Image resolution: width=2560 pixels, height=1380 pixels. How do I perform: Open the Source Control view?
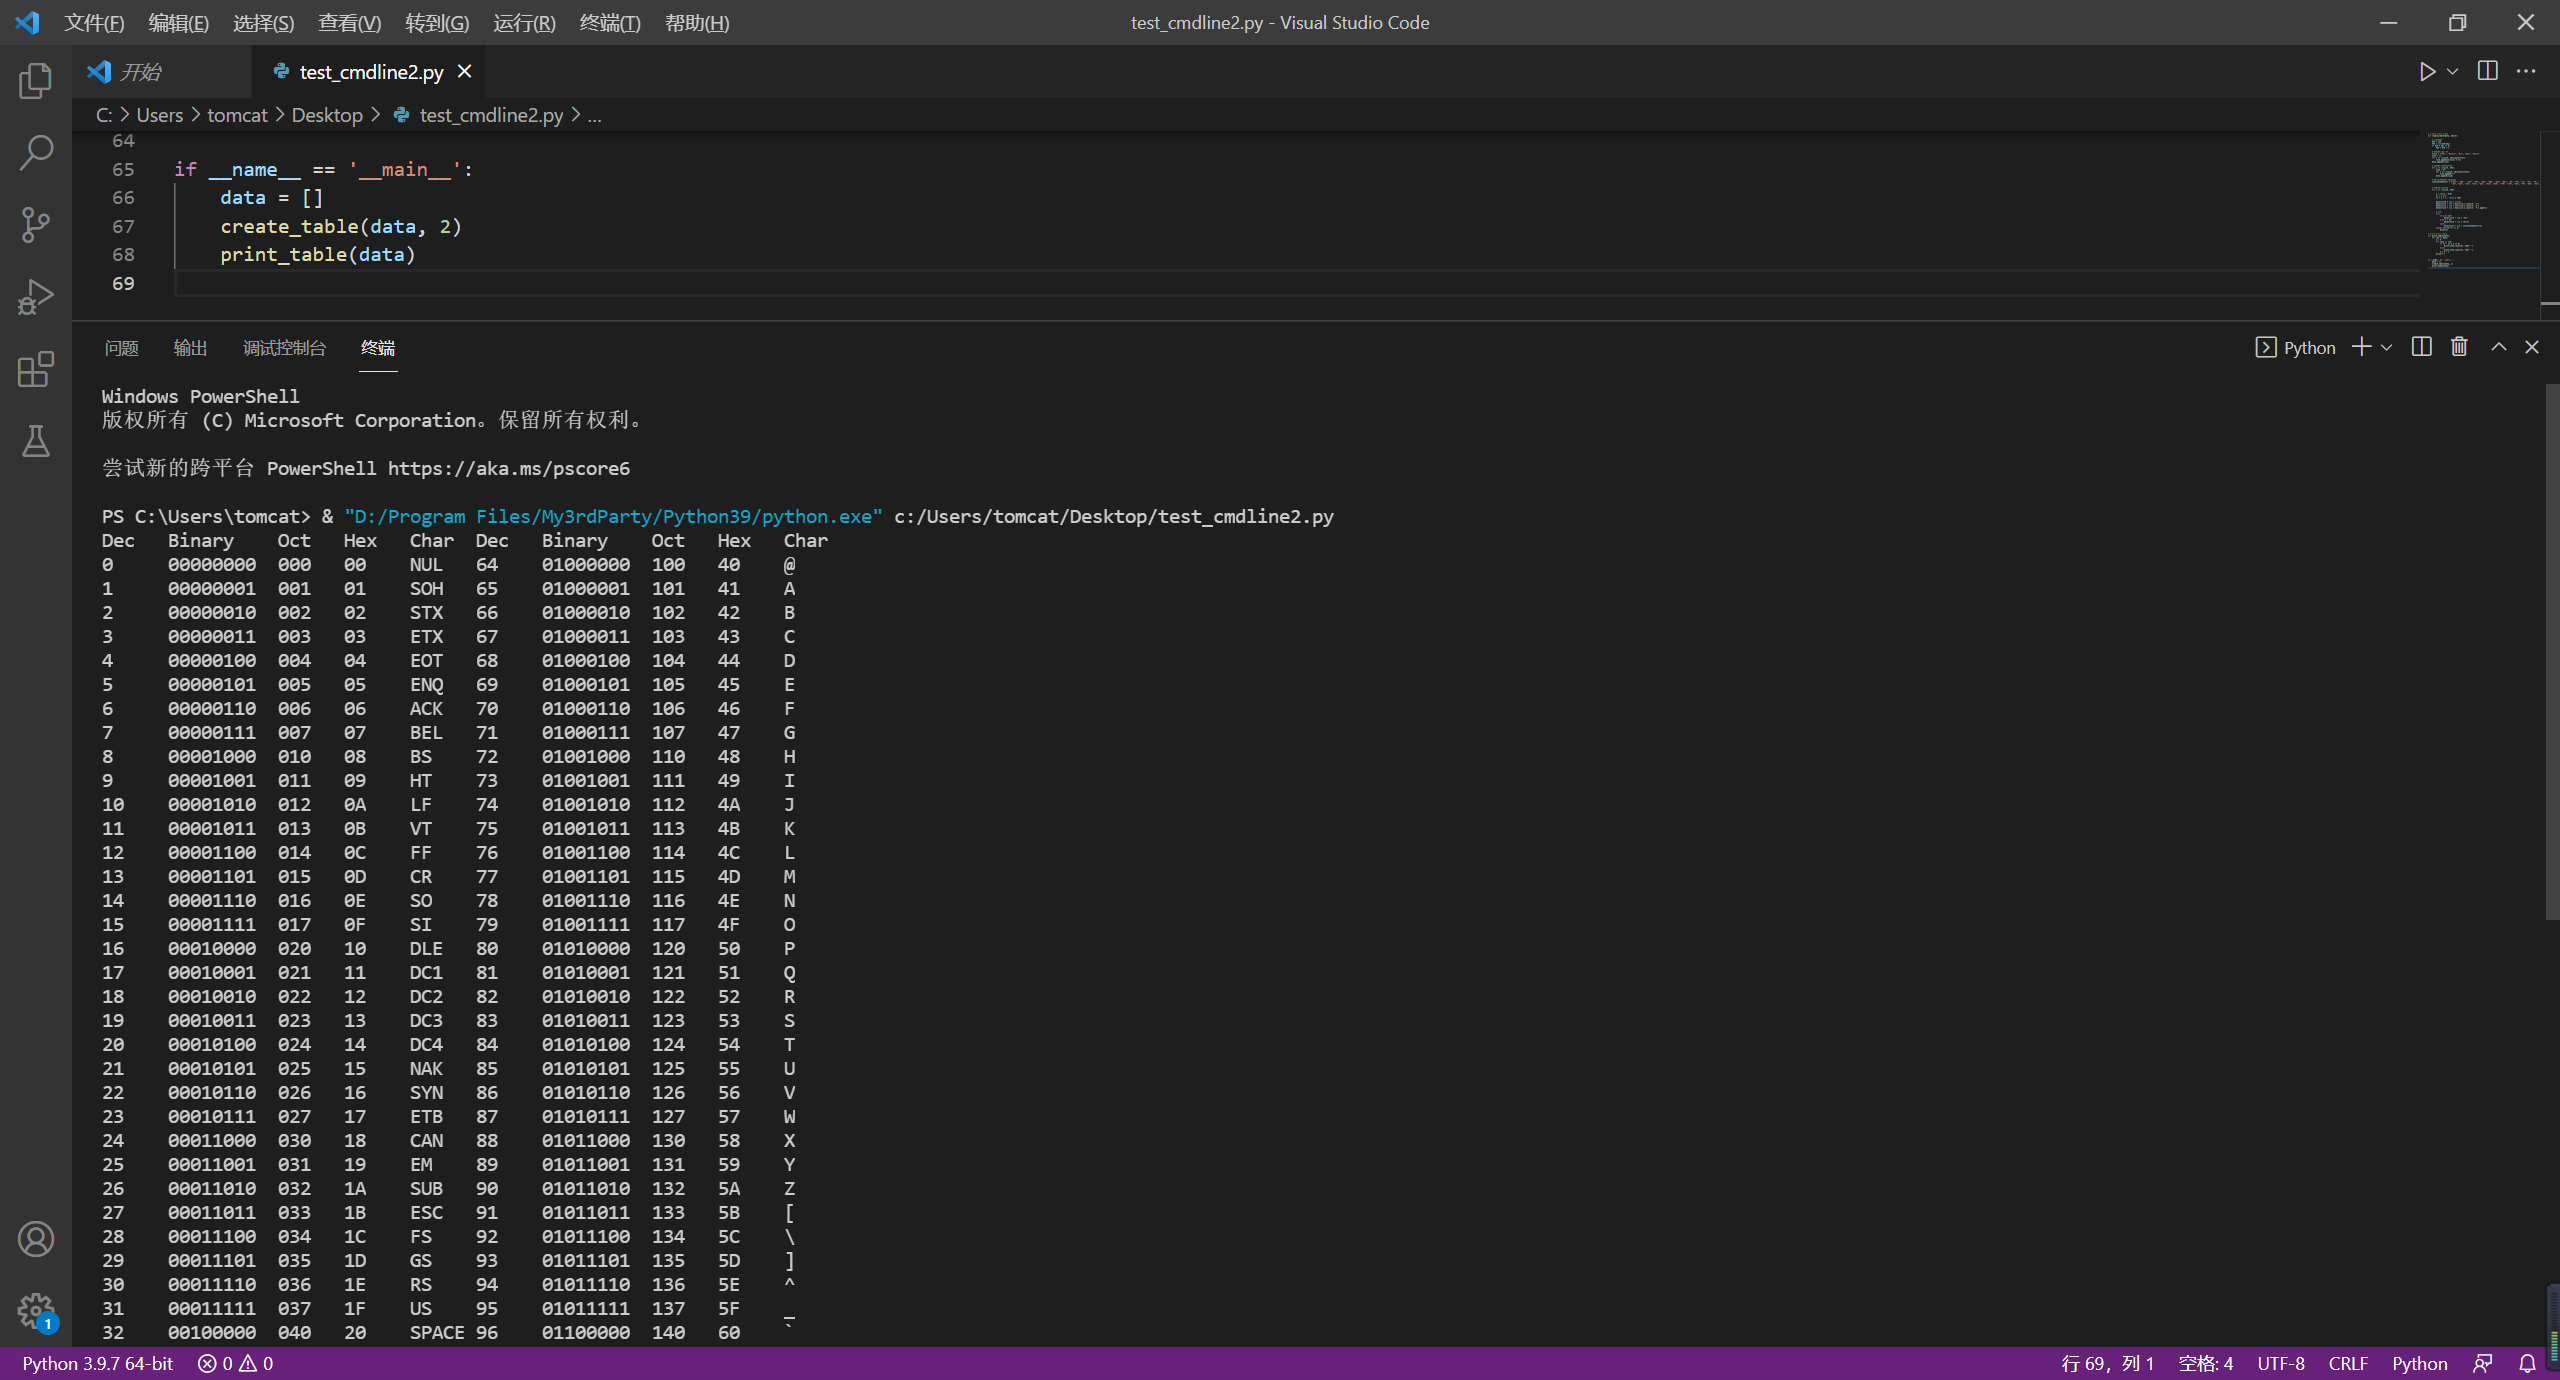(35, 225)
